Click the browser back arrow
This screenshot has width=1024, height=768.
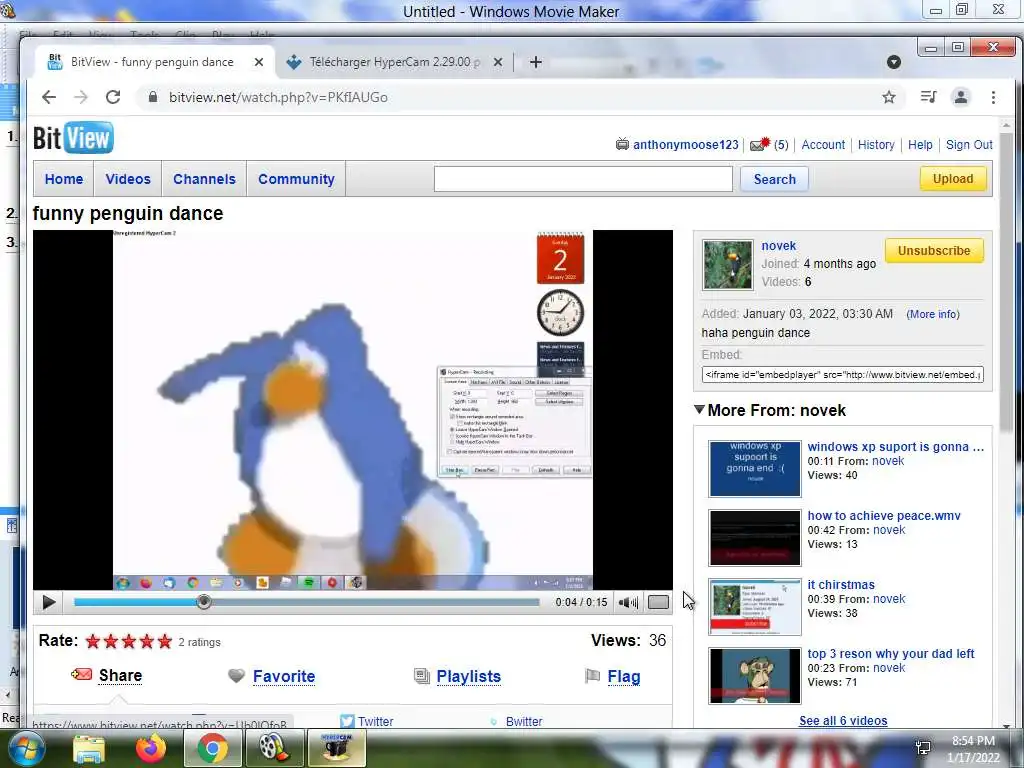49,97
